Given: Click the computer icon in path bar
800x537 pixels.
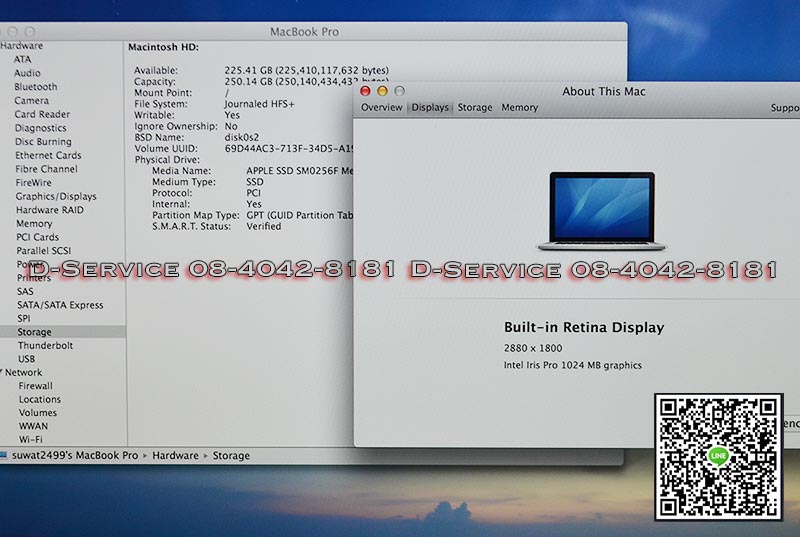Looking at the screenshot, I should pyautogui.click(x=4, y=455).
